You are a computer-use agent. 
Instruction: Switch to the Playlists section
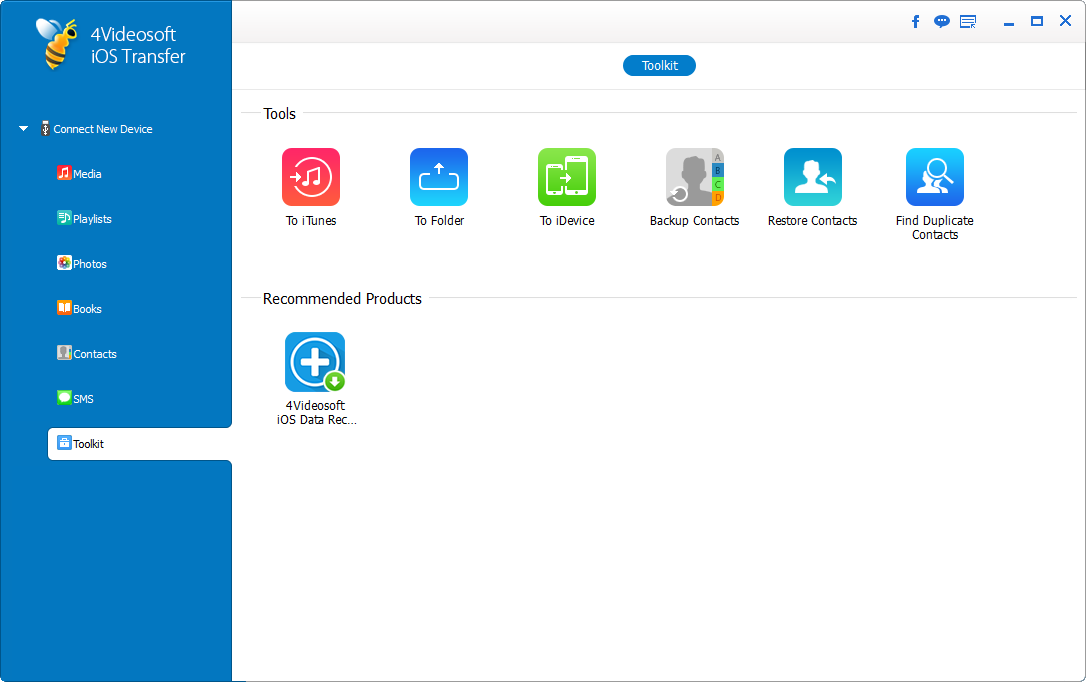tap(92, 219)
